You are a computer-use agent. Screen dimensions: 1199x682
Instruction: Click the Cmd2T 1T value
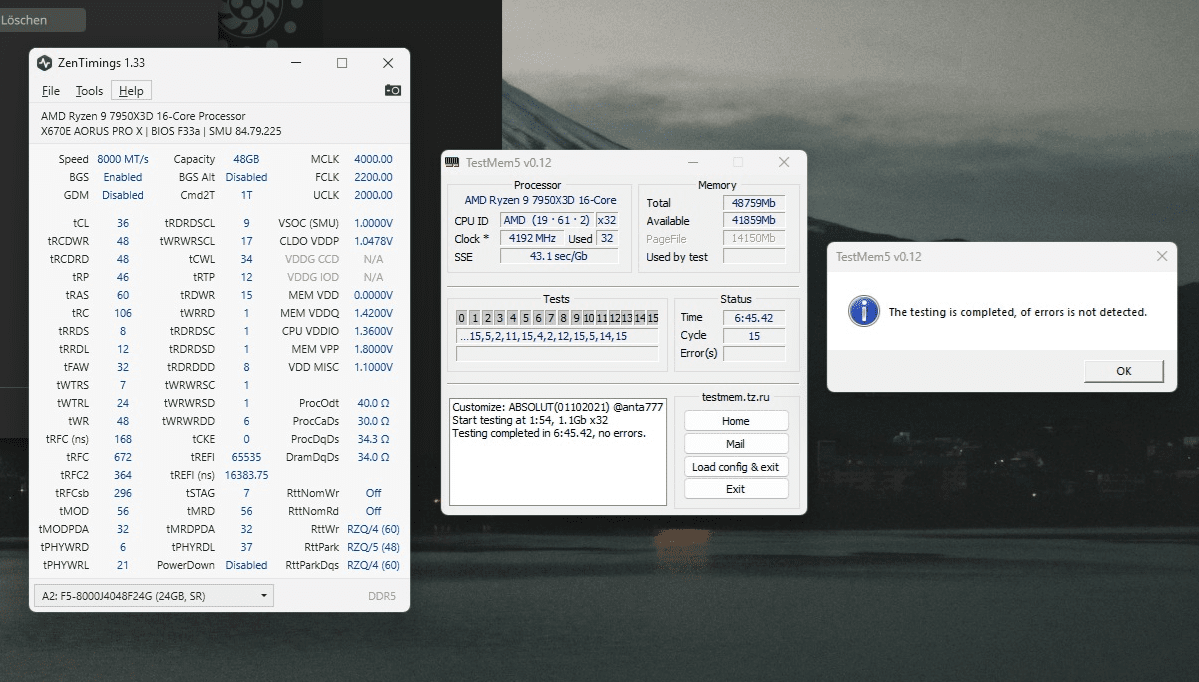point(246,195)
